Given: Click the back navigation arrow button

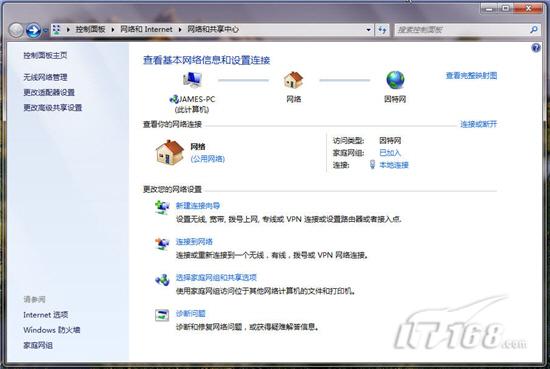Looking at the screenshot, I should [x=16, y=30].
